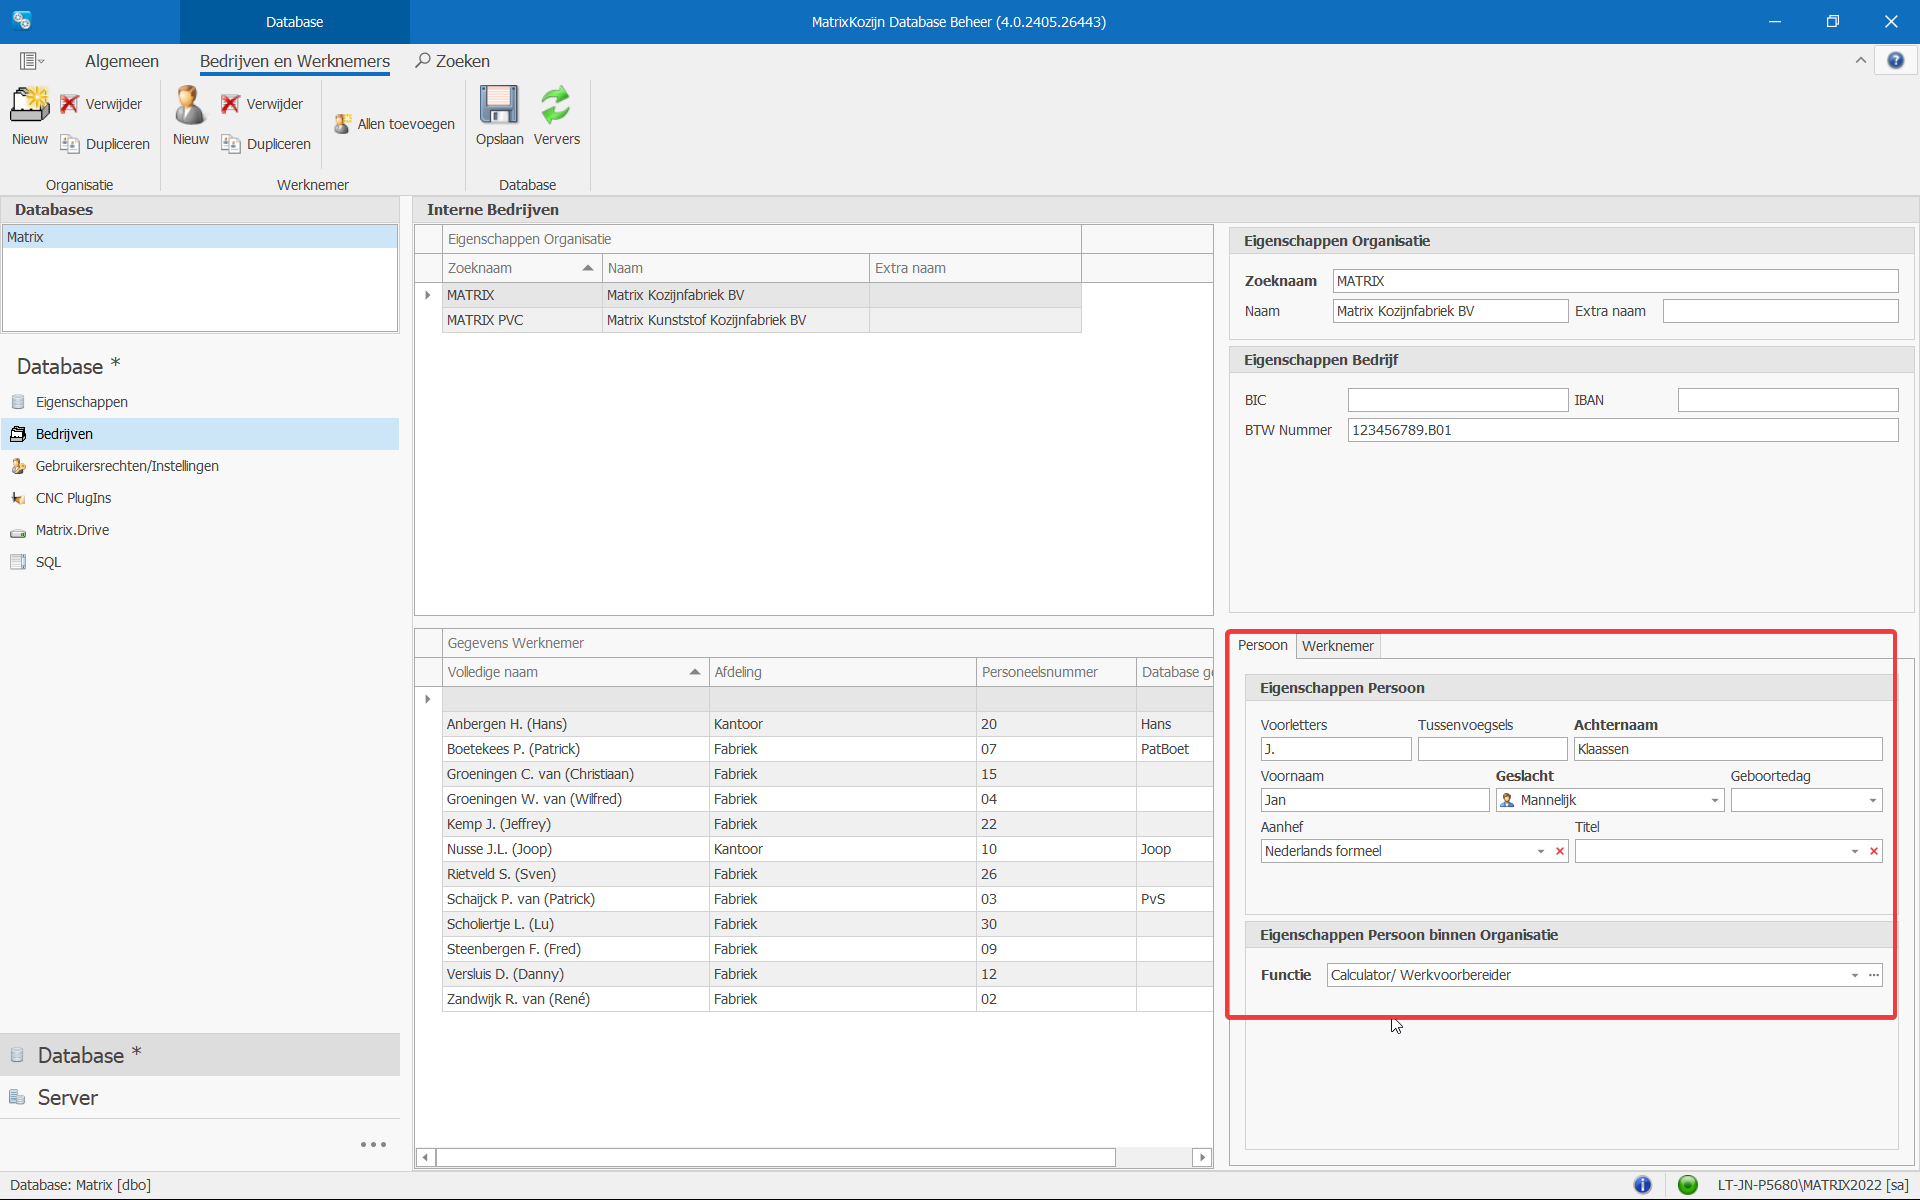Click Allen toevoegen button
This screenshot has width=1920, height=1200.
pos(394,124)
